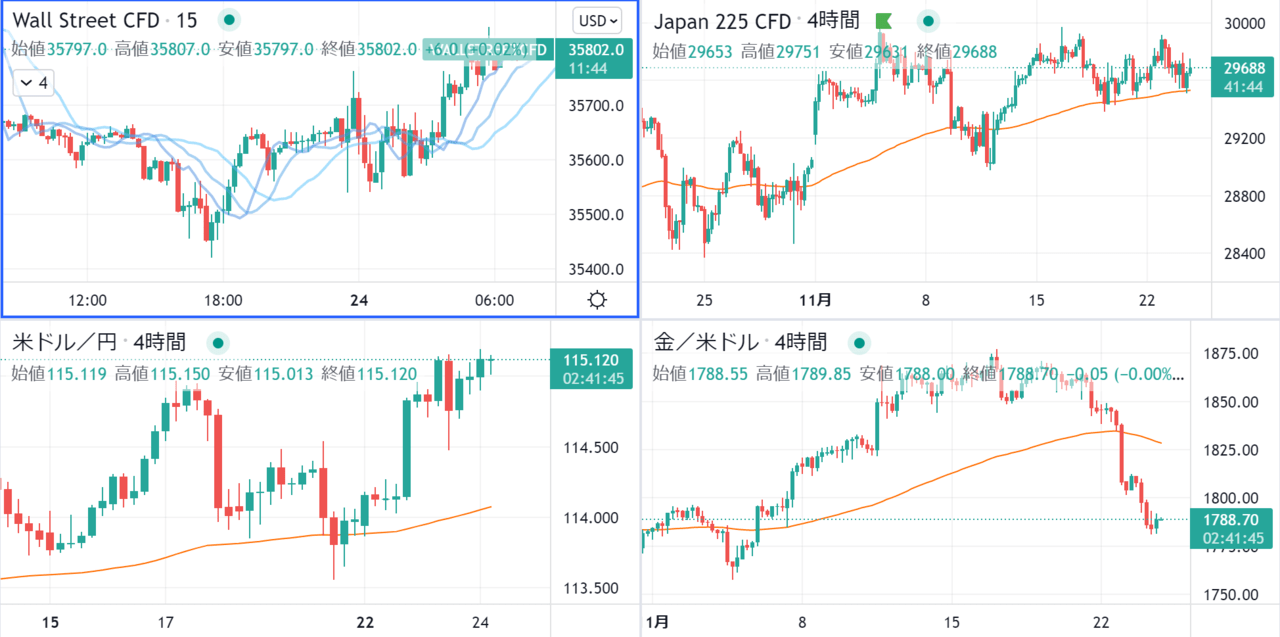Expand the collapsed indicators legend showing 4
1280x637 pixels.
click(32, 83)
